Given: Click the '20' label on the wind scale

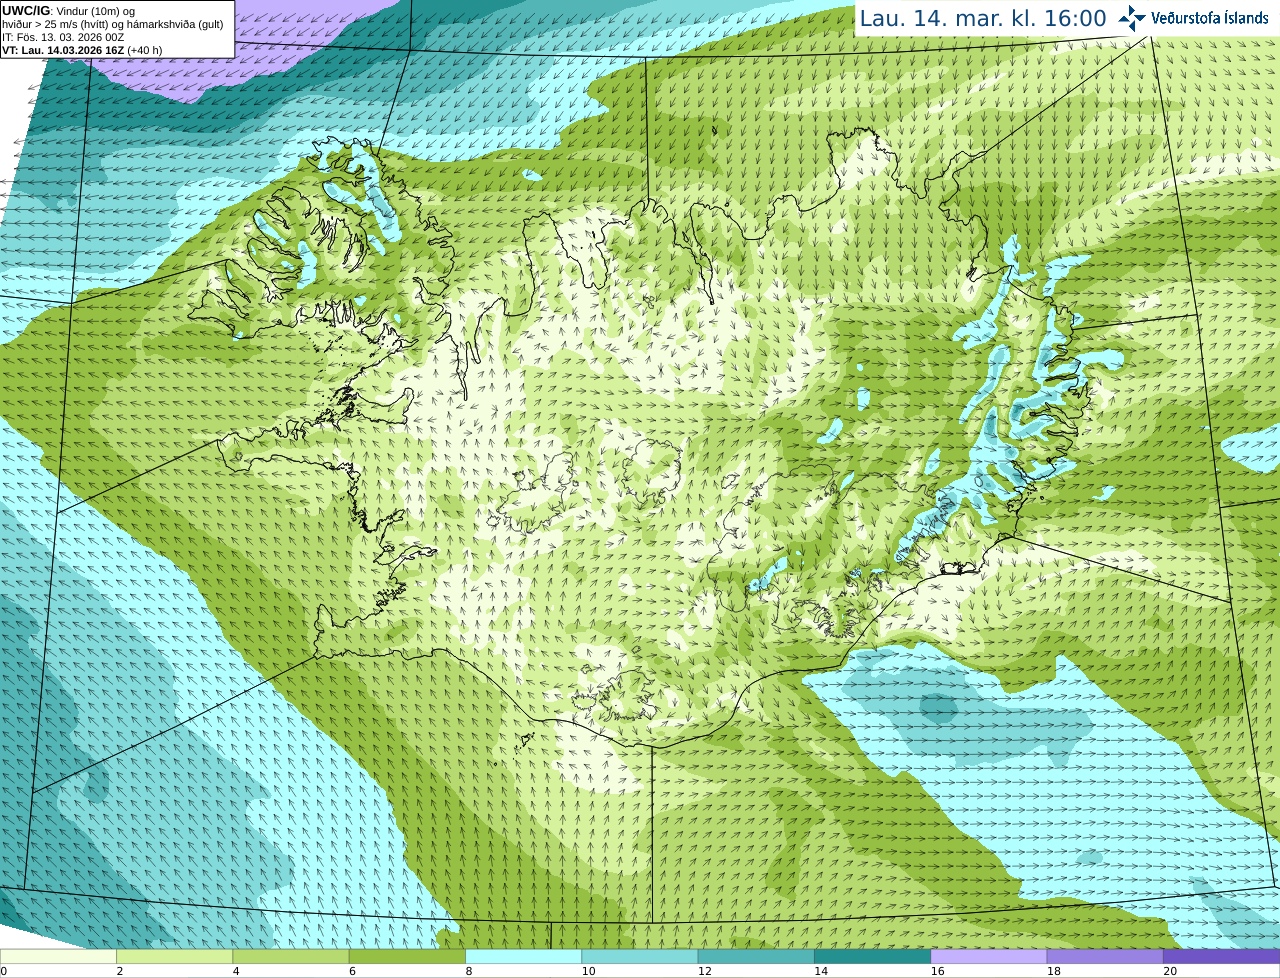Looking at the screenshot, I should click(x=1170, y=971).
